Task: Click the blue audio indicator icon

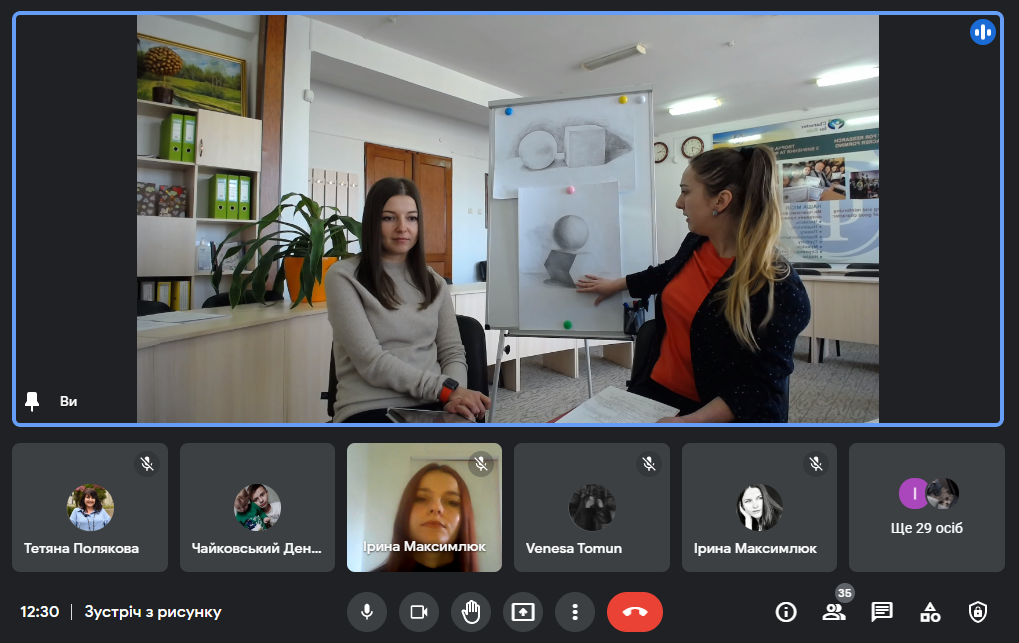Action: (x=982, y=32)
